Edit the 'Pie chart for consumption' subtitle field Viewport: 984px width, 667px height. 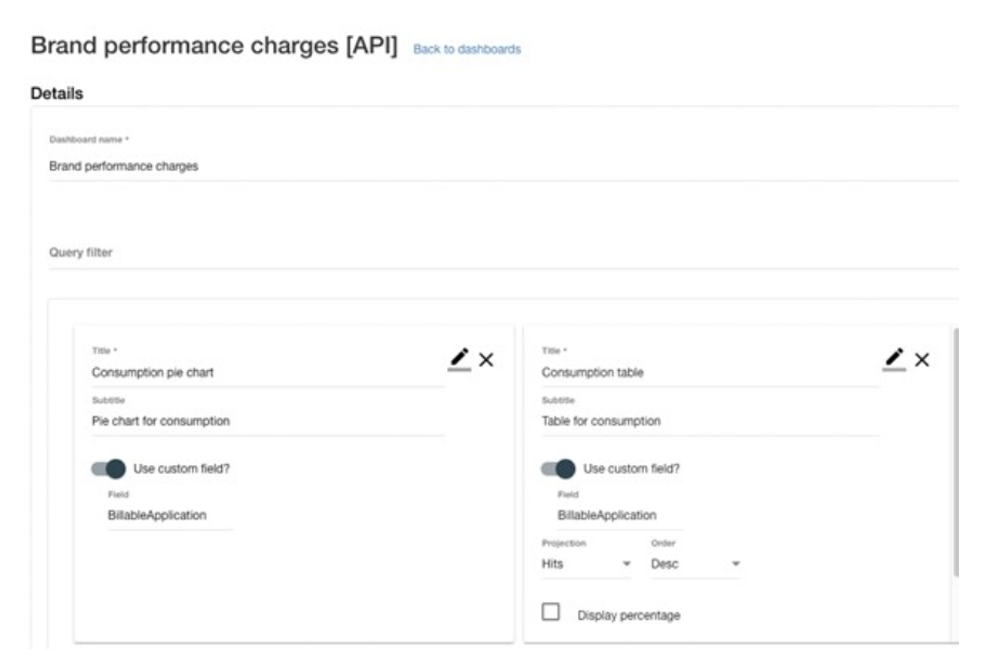(265, 421)
